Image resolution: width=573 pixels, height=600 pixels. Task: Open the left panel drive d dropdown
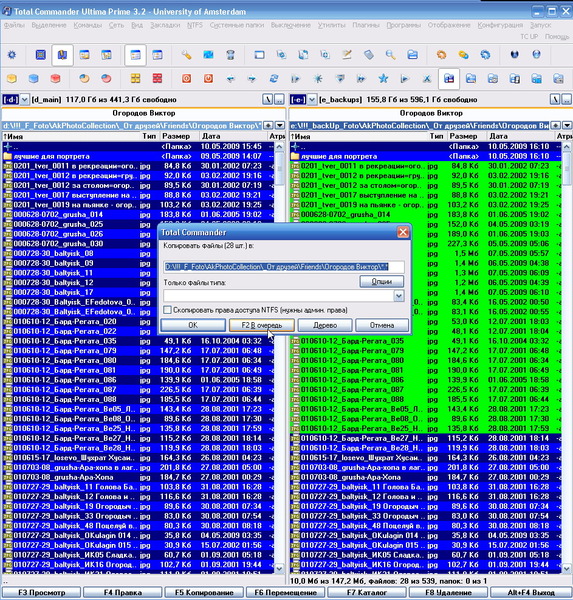point(24,100)
